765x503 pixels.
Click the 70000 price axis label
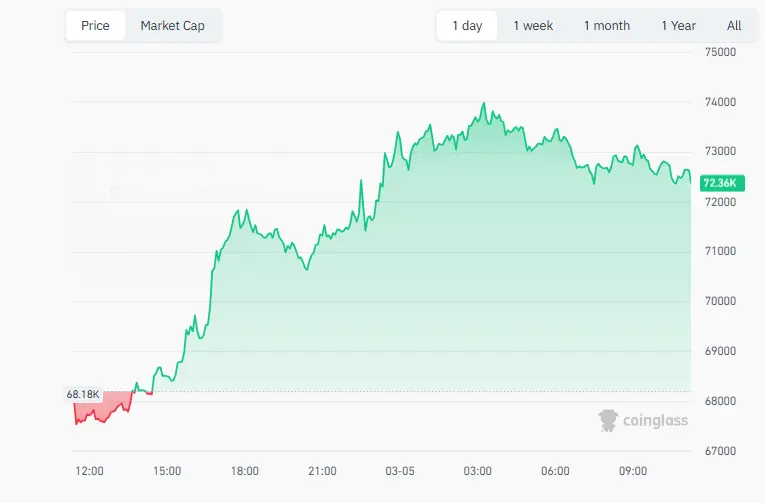(720, 301)
